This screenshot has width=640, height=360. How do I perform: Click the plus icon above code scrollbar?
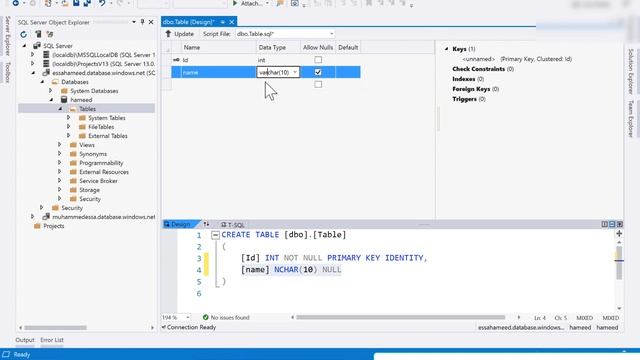pos(619,233)
